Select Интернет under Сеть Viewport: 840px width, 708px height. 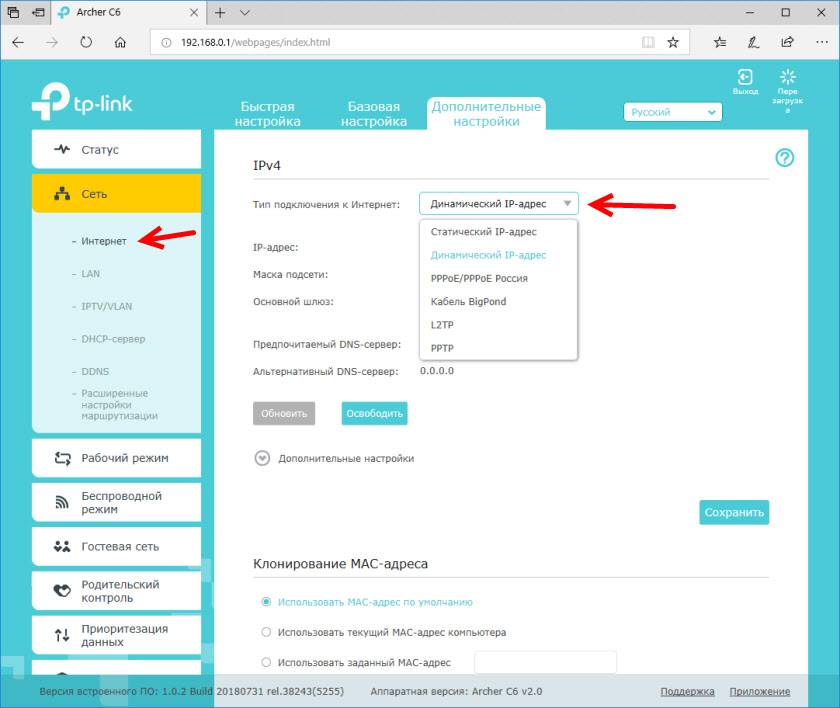click(104, 242)
